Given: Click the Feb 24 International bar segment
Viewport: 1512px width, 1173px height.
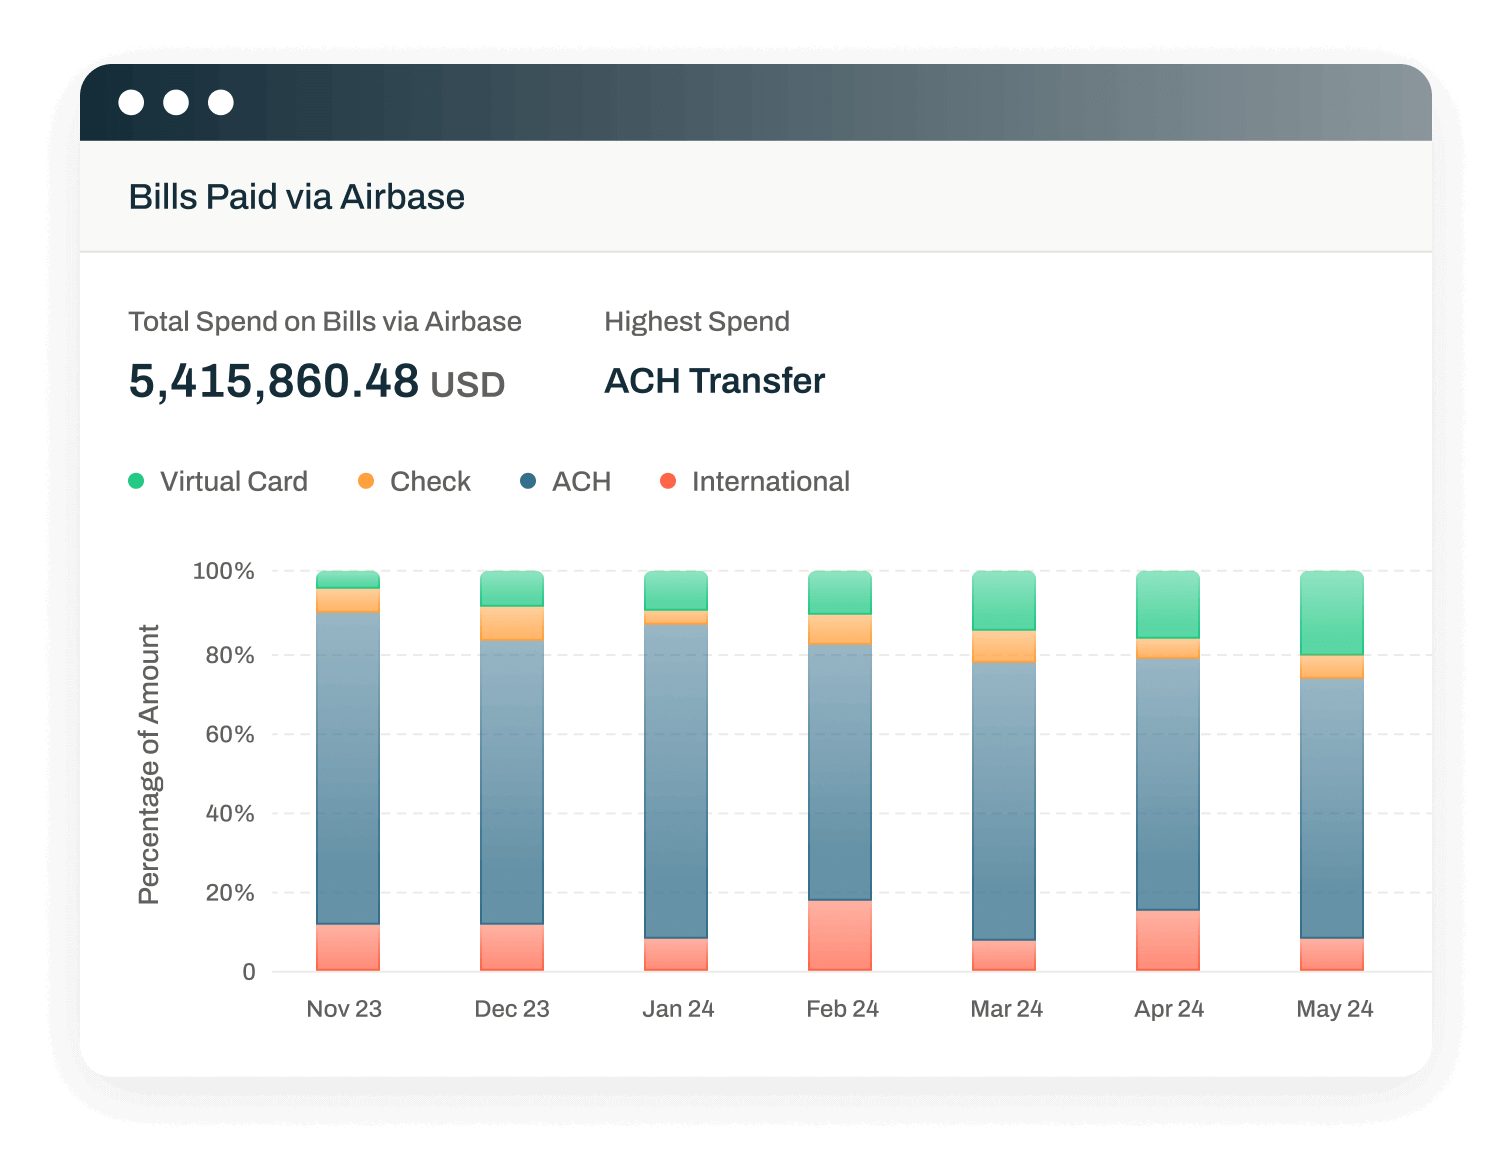Looking at the screenshot, I should [x=840, y=935].
